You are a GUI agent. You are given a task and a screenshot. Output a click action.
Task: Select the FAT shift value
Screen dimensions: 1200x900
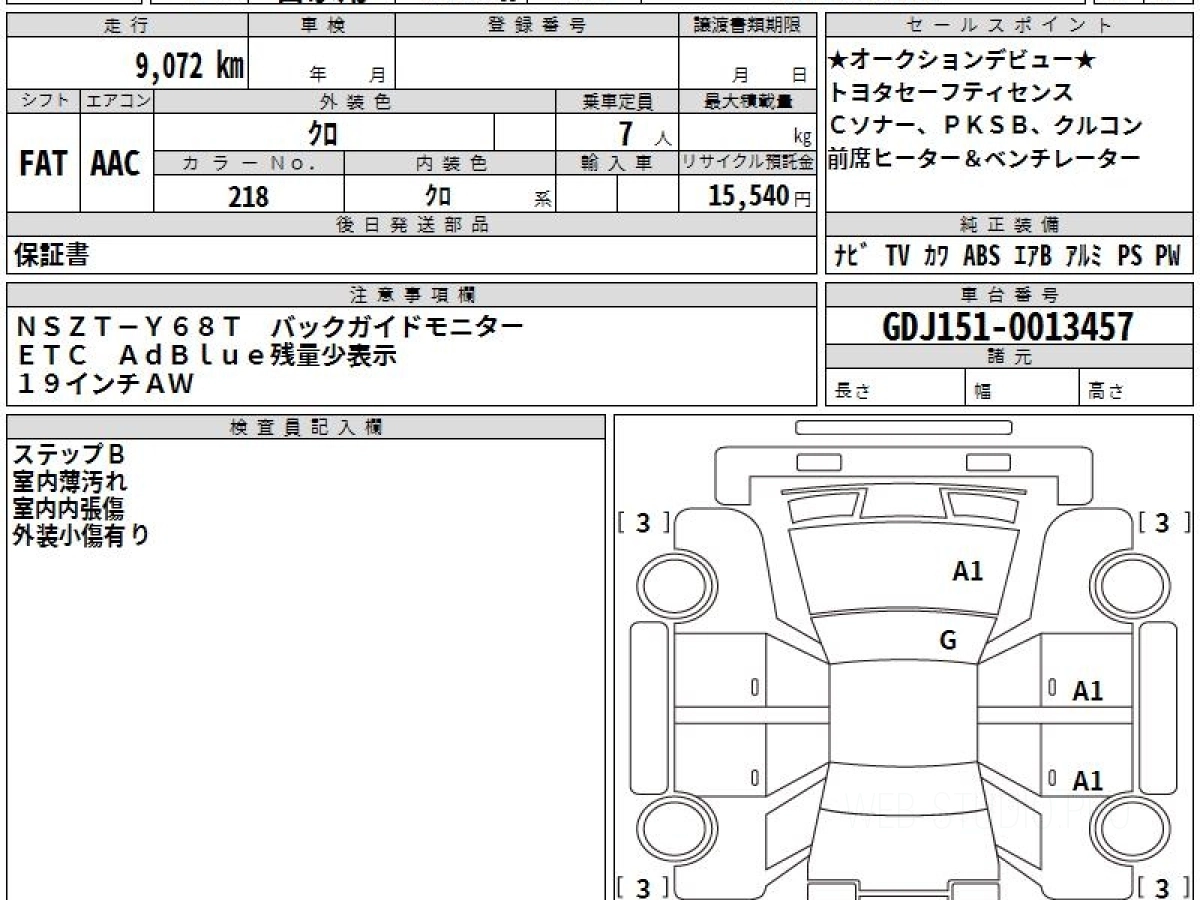click(x=43, y=164)
